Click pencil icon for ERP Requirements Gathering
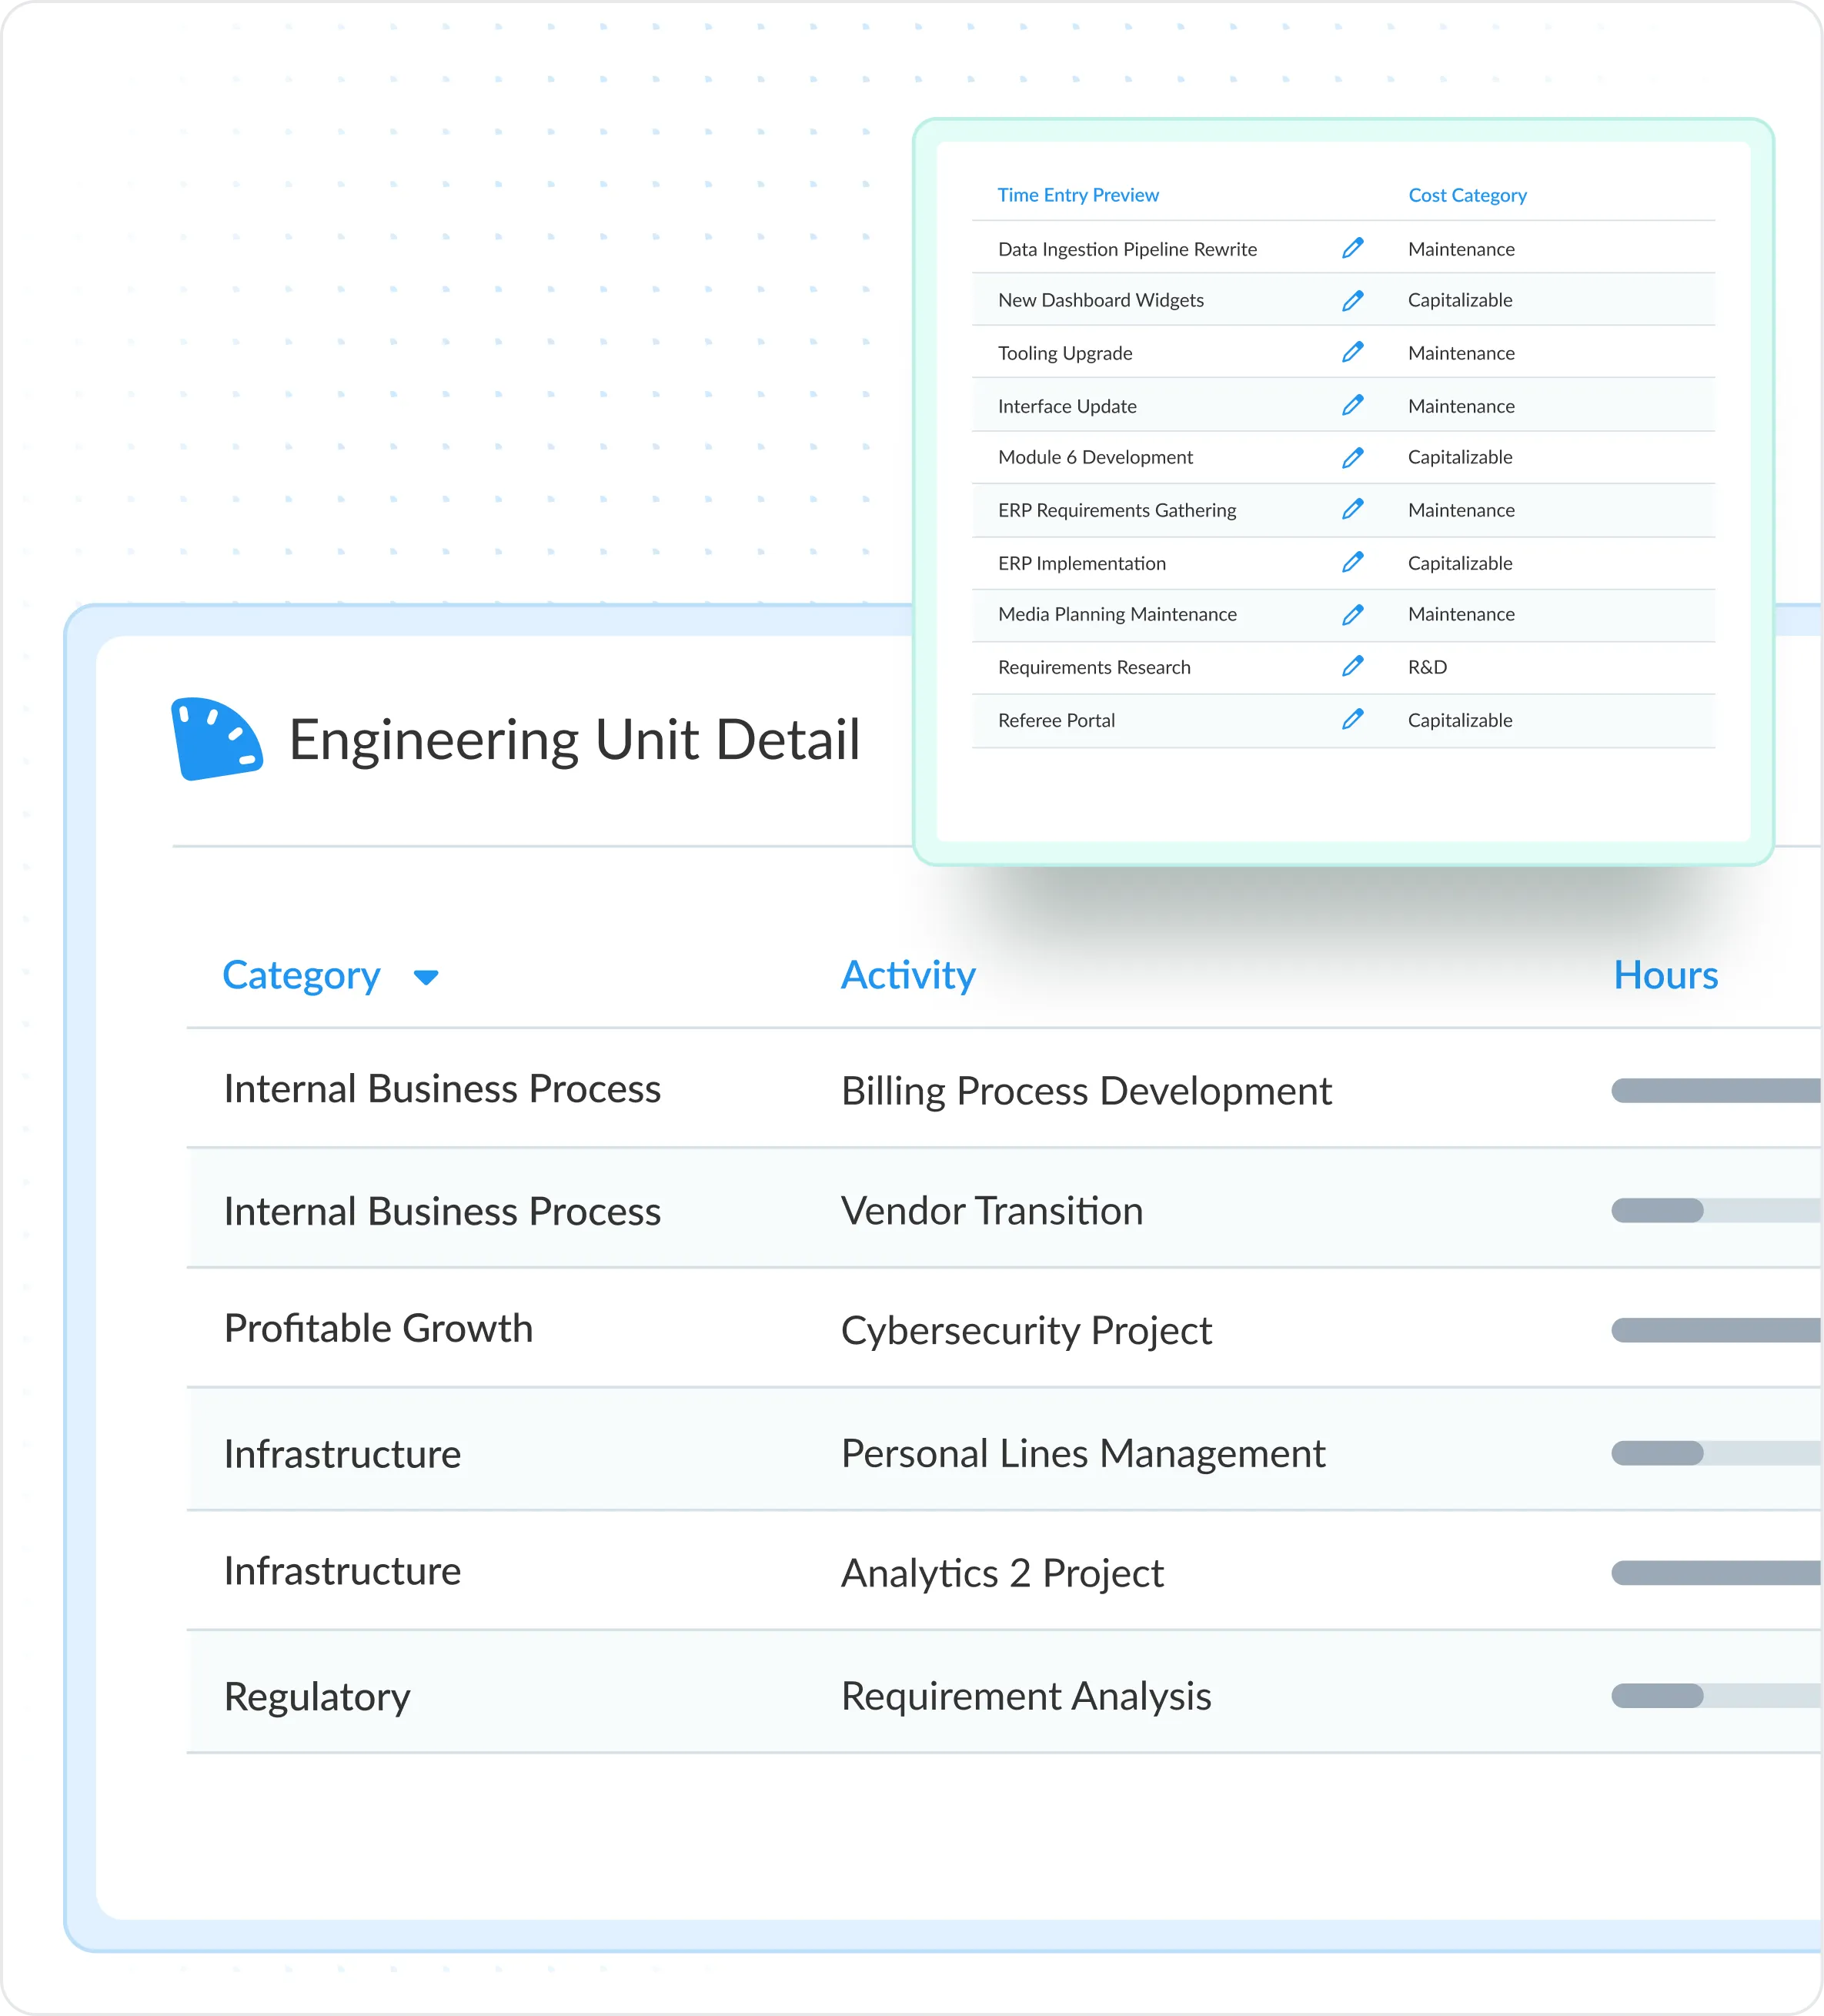 pos(1352,509)
